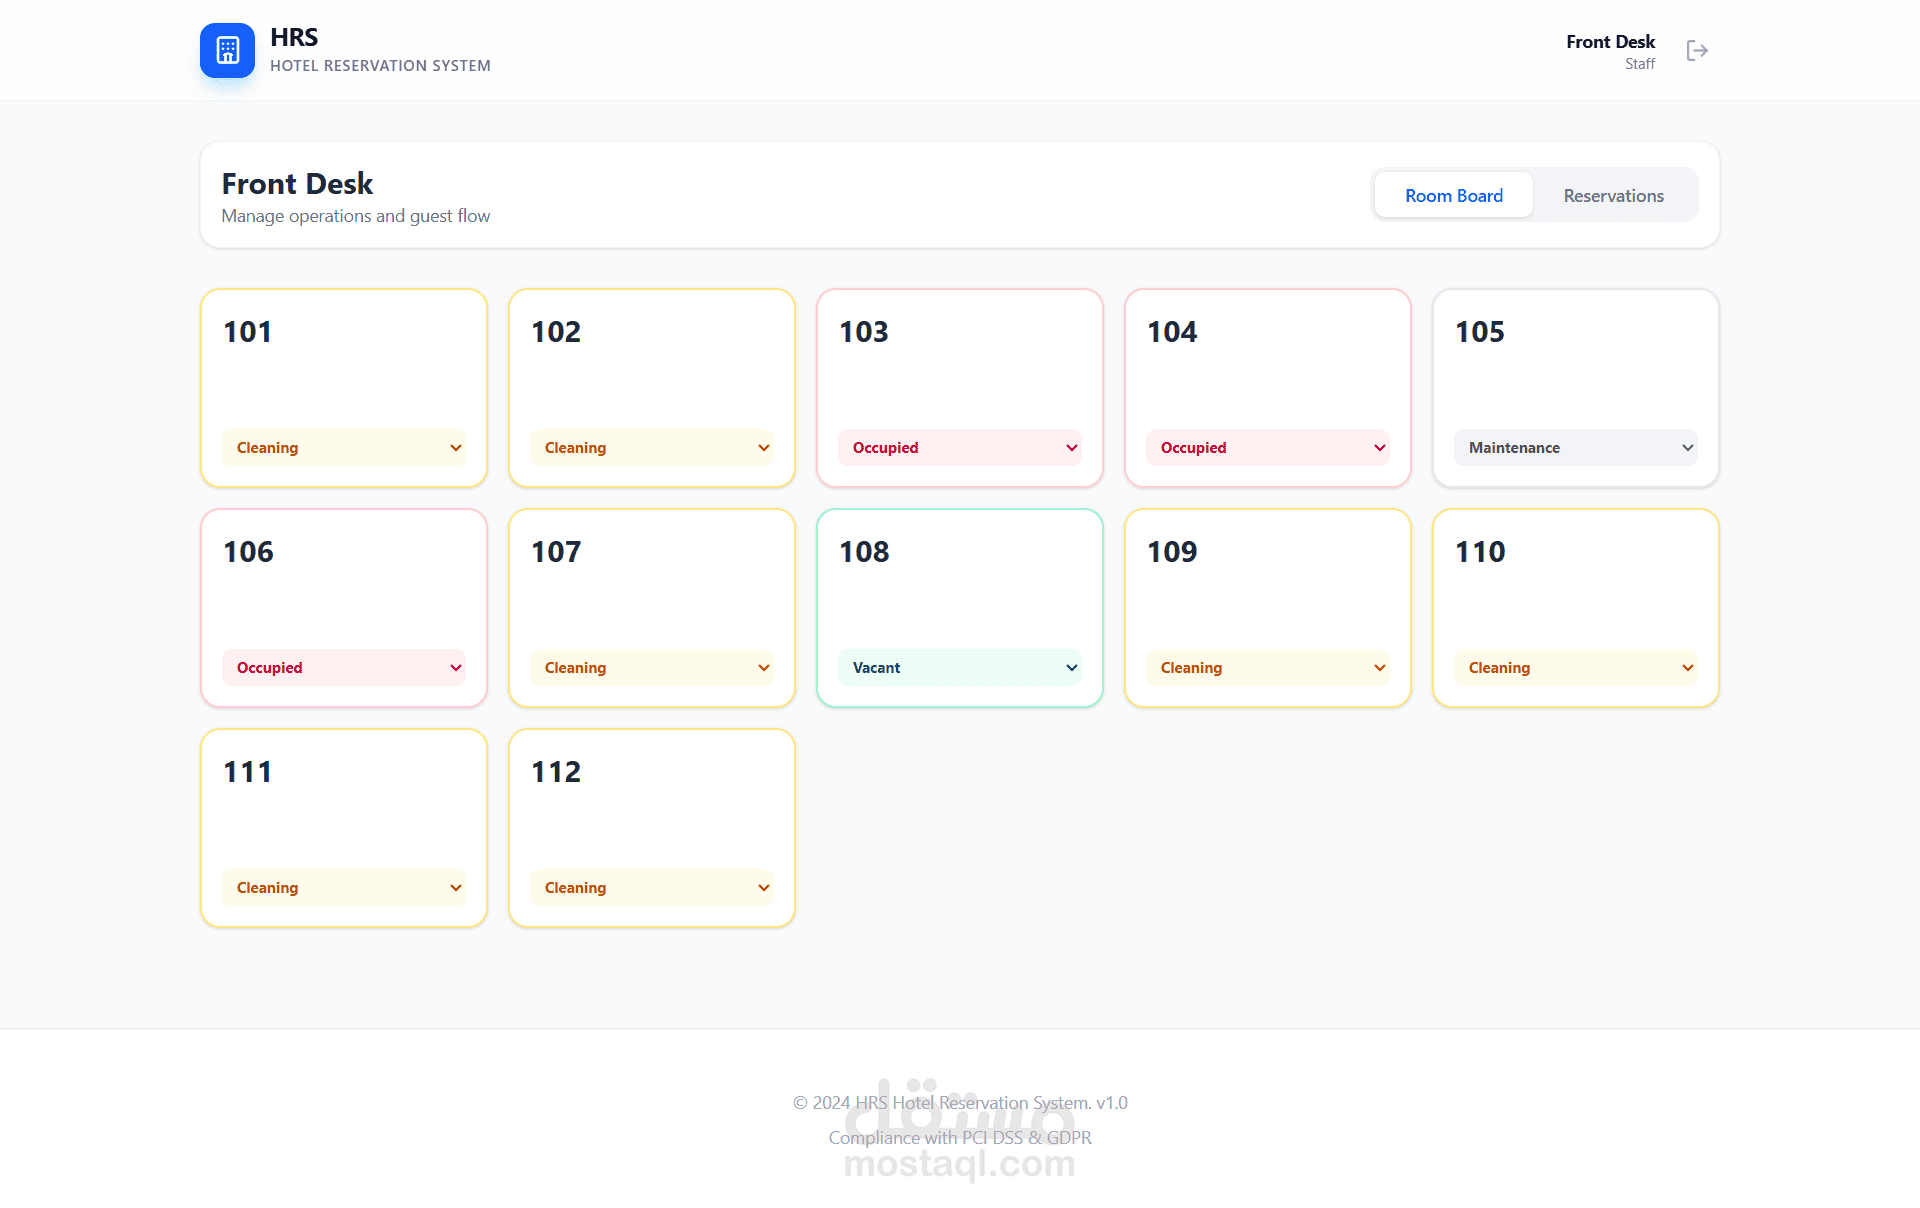
Task: Click the logout arrow icon
Action: click(x=1697, y=51)
